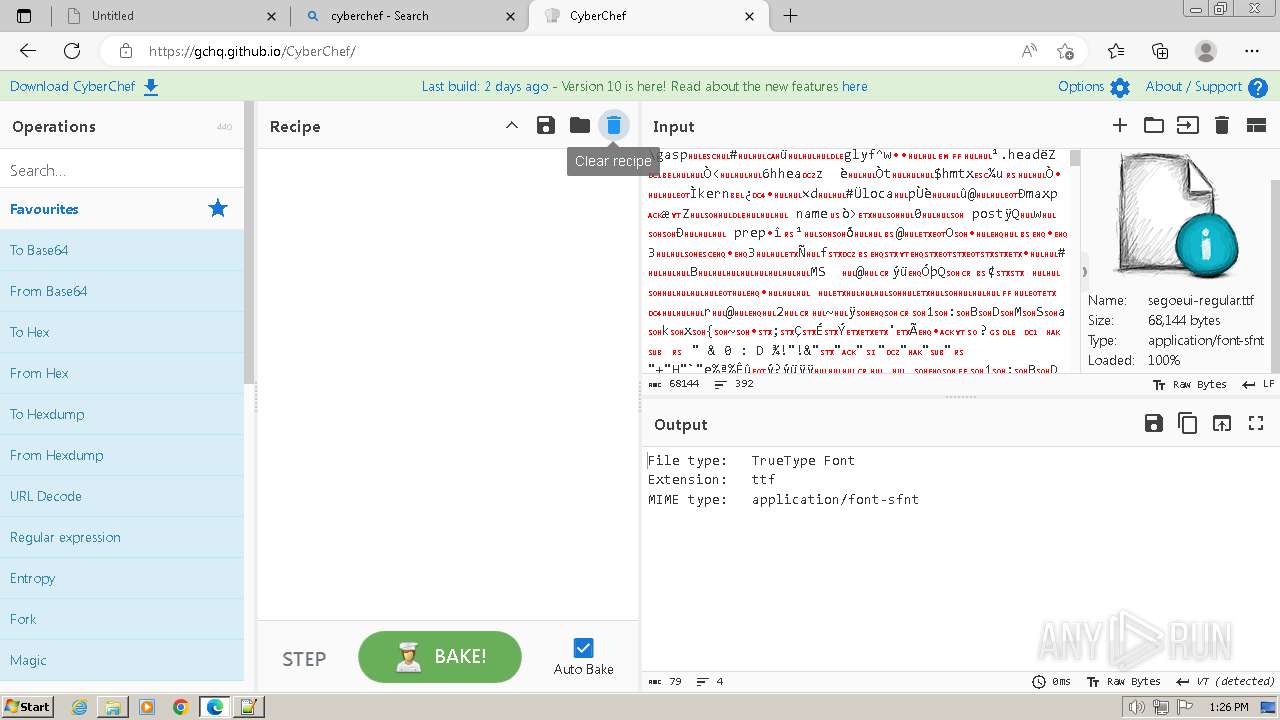The width and height of the screenshot is (1280, 720).
Task: Open tab actions menu icon
Action: [24, 16]
